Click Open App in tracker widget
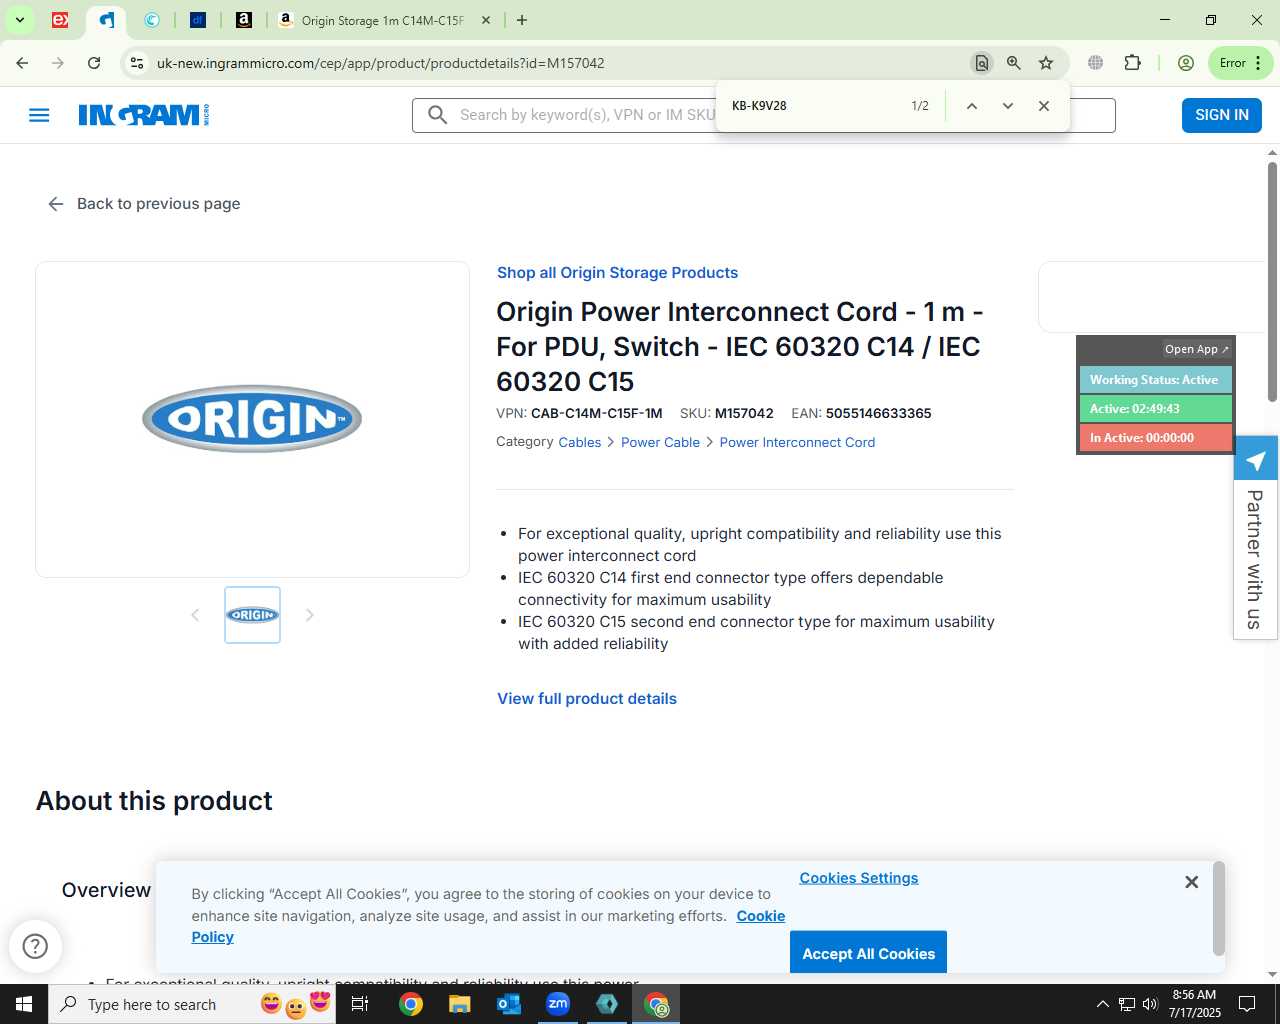This screenshot has height=1024, width=1280. [1196, 349]
